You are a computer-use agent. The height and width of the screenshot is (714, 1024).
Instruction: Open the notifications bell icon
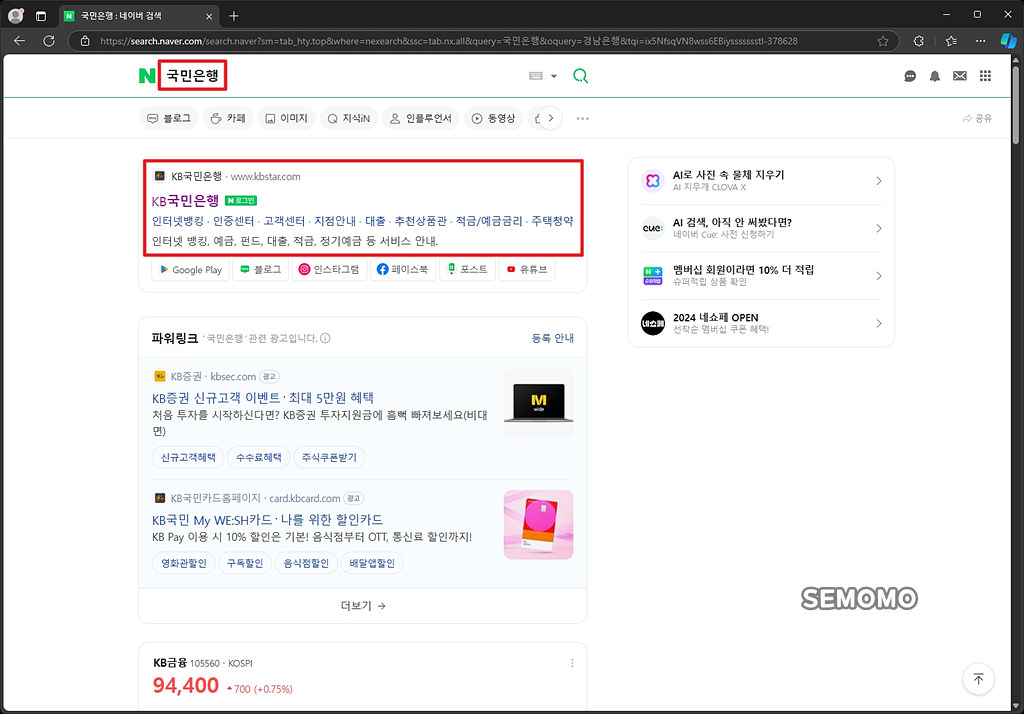935,76
